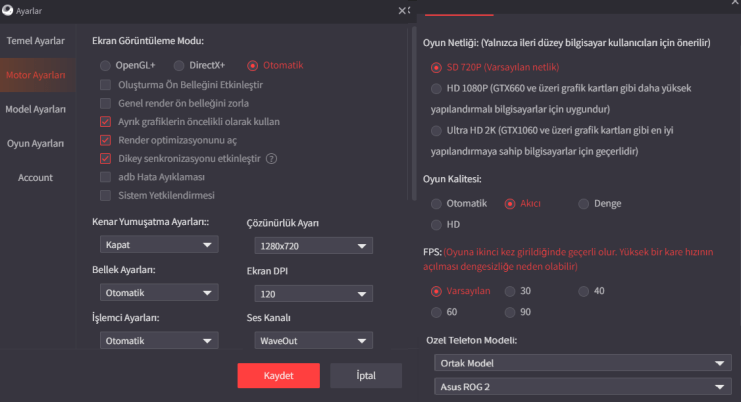Click the help icon beside Dikey senkronizasyonu
The image size is (741, 402).
(x=271, y=159)
